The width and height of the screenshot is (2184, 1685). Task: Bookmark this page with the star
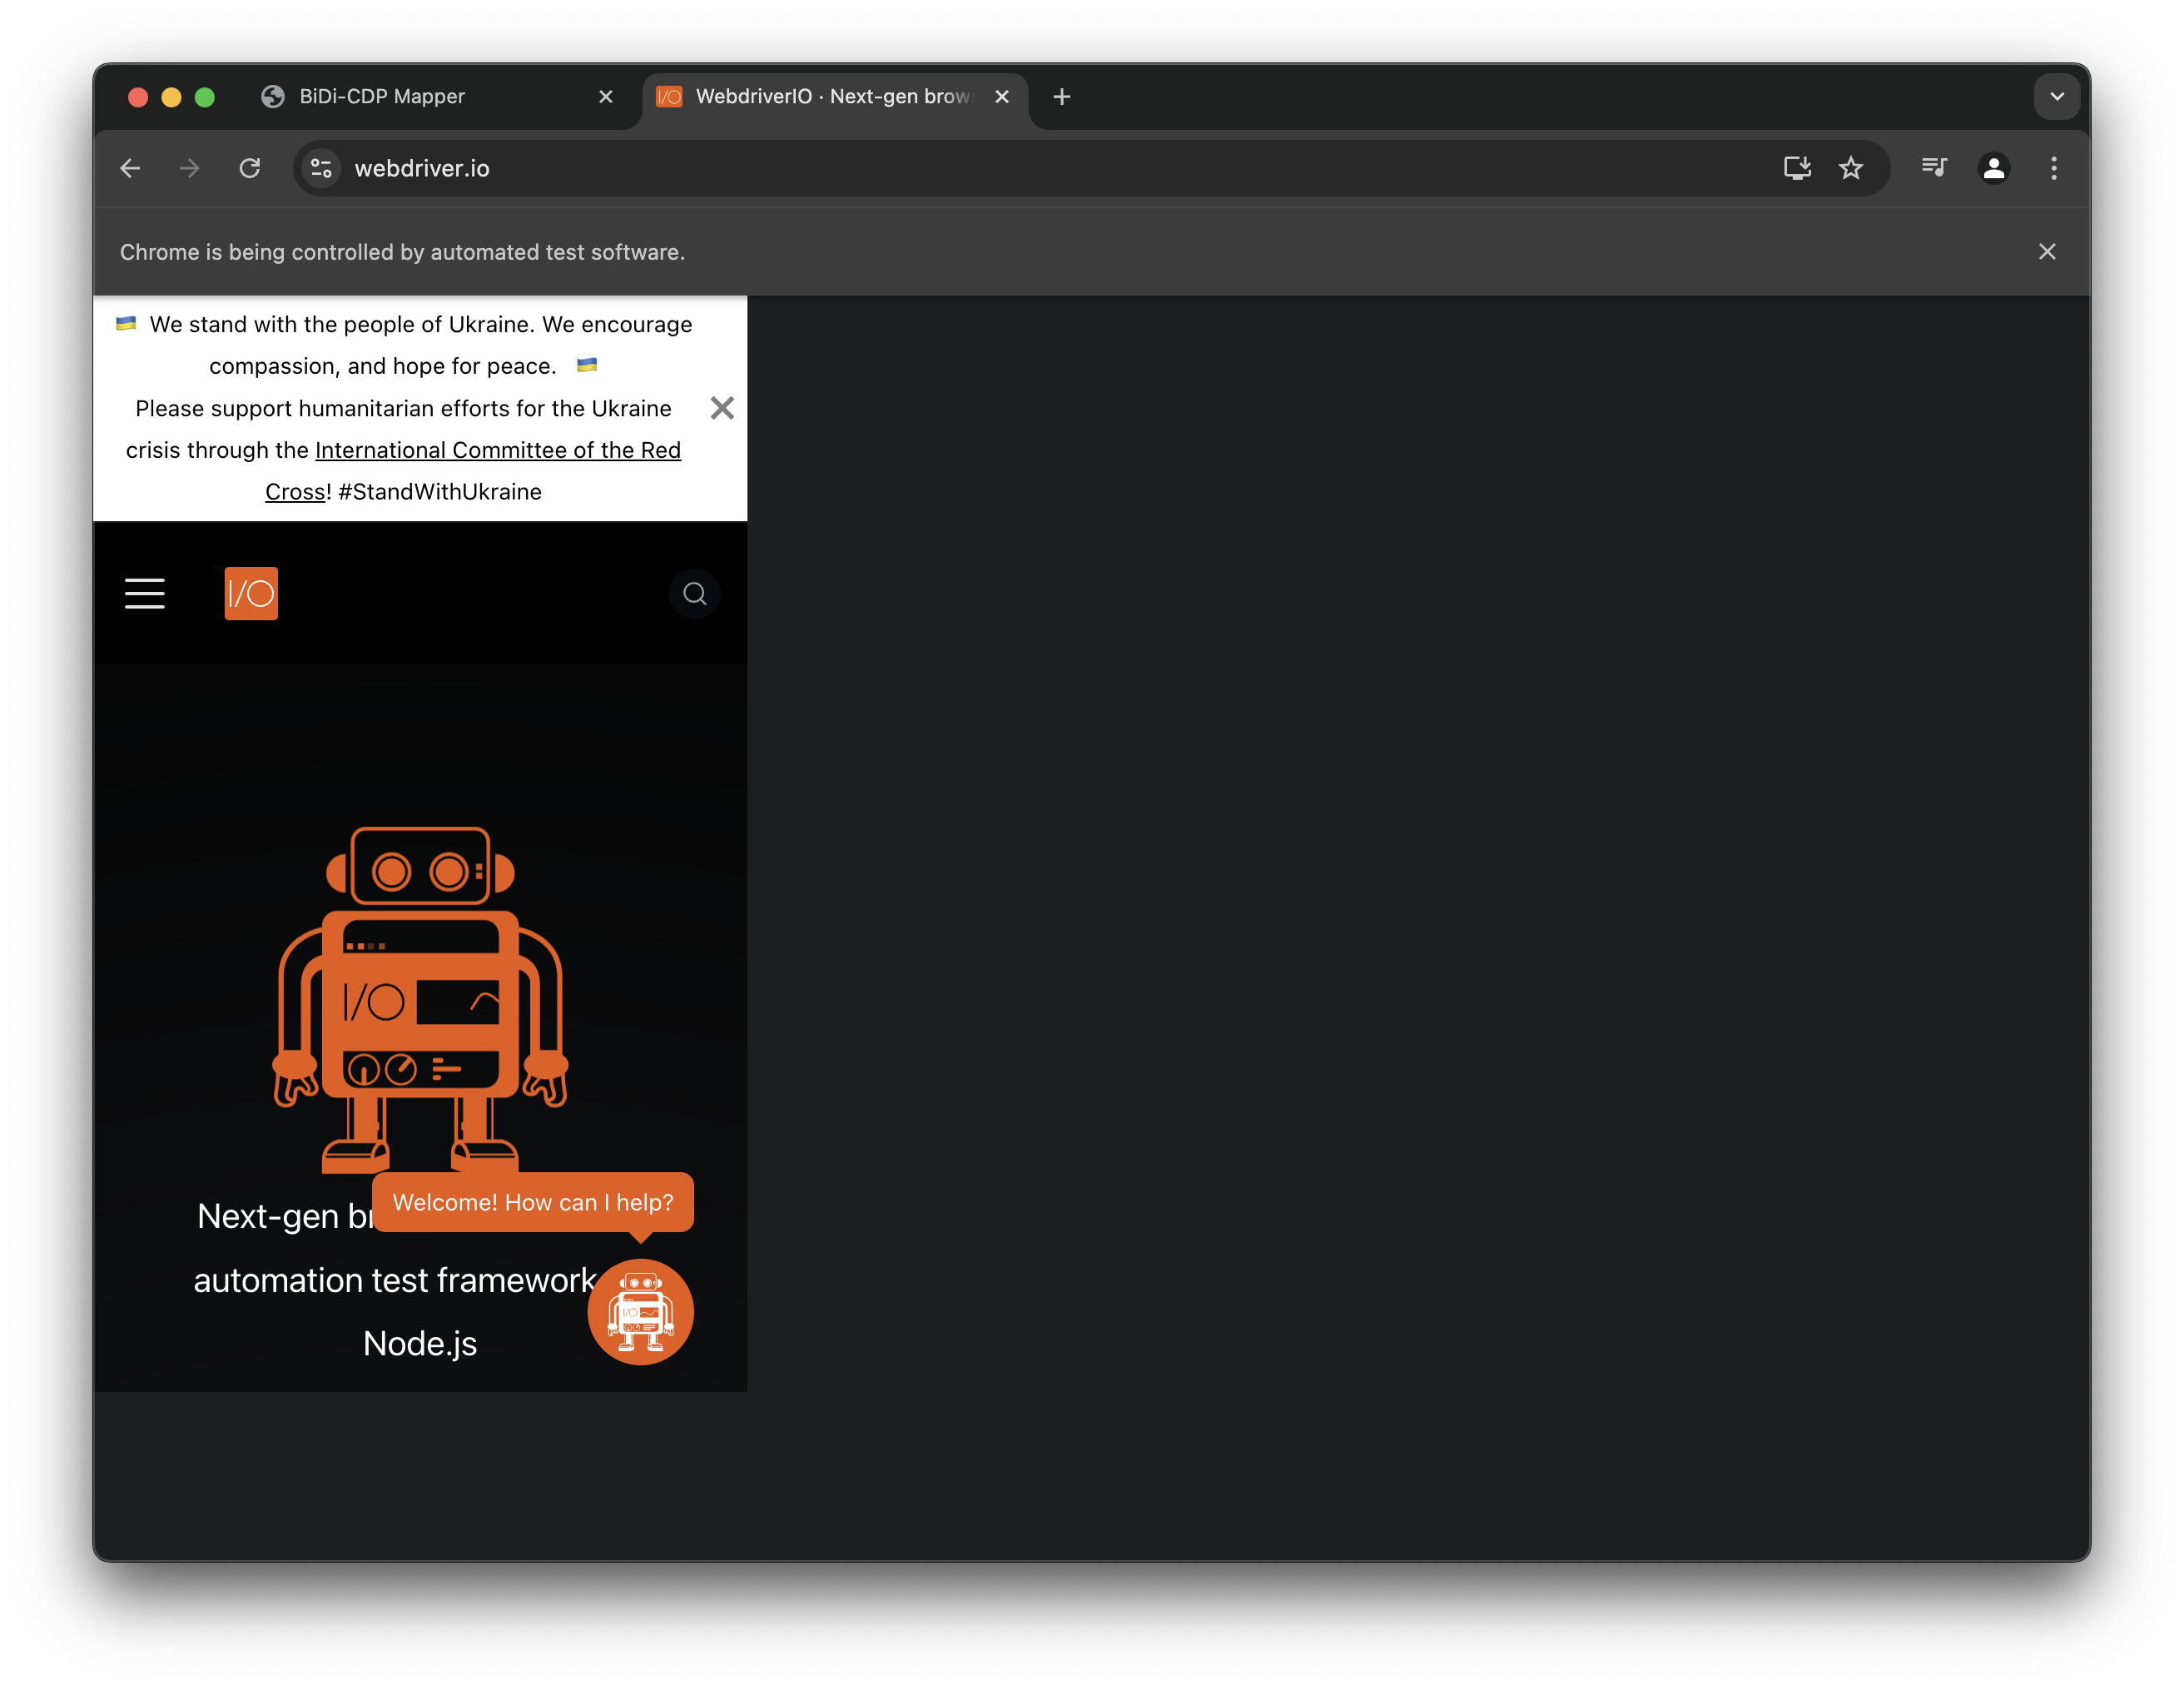[x=1851, y=168]
